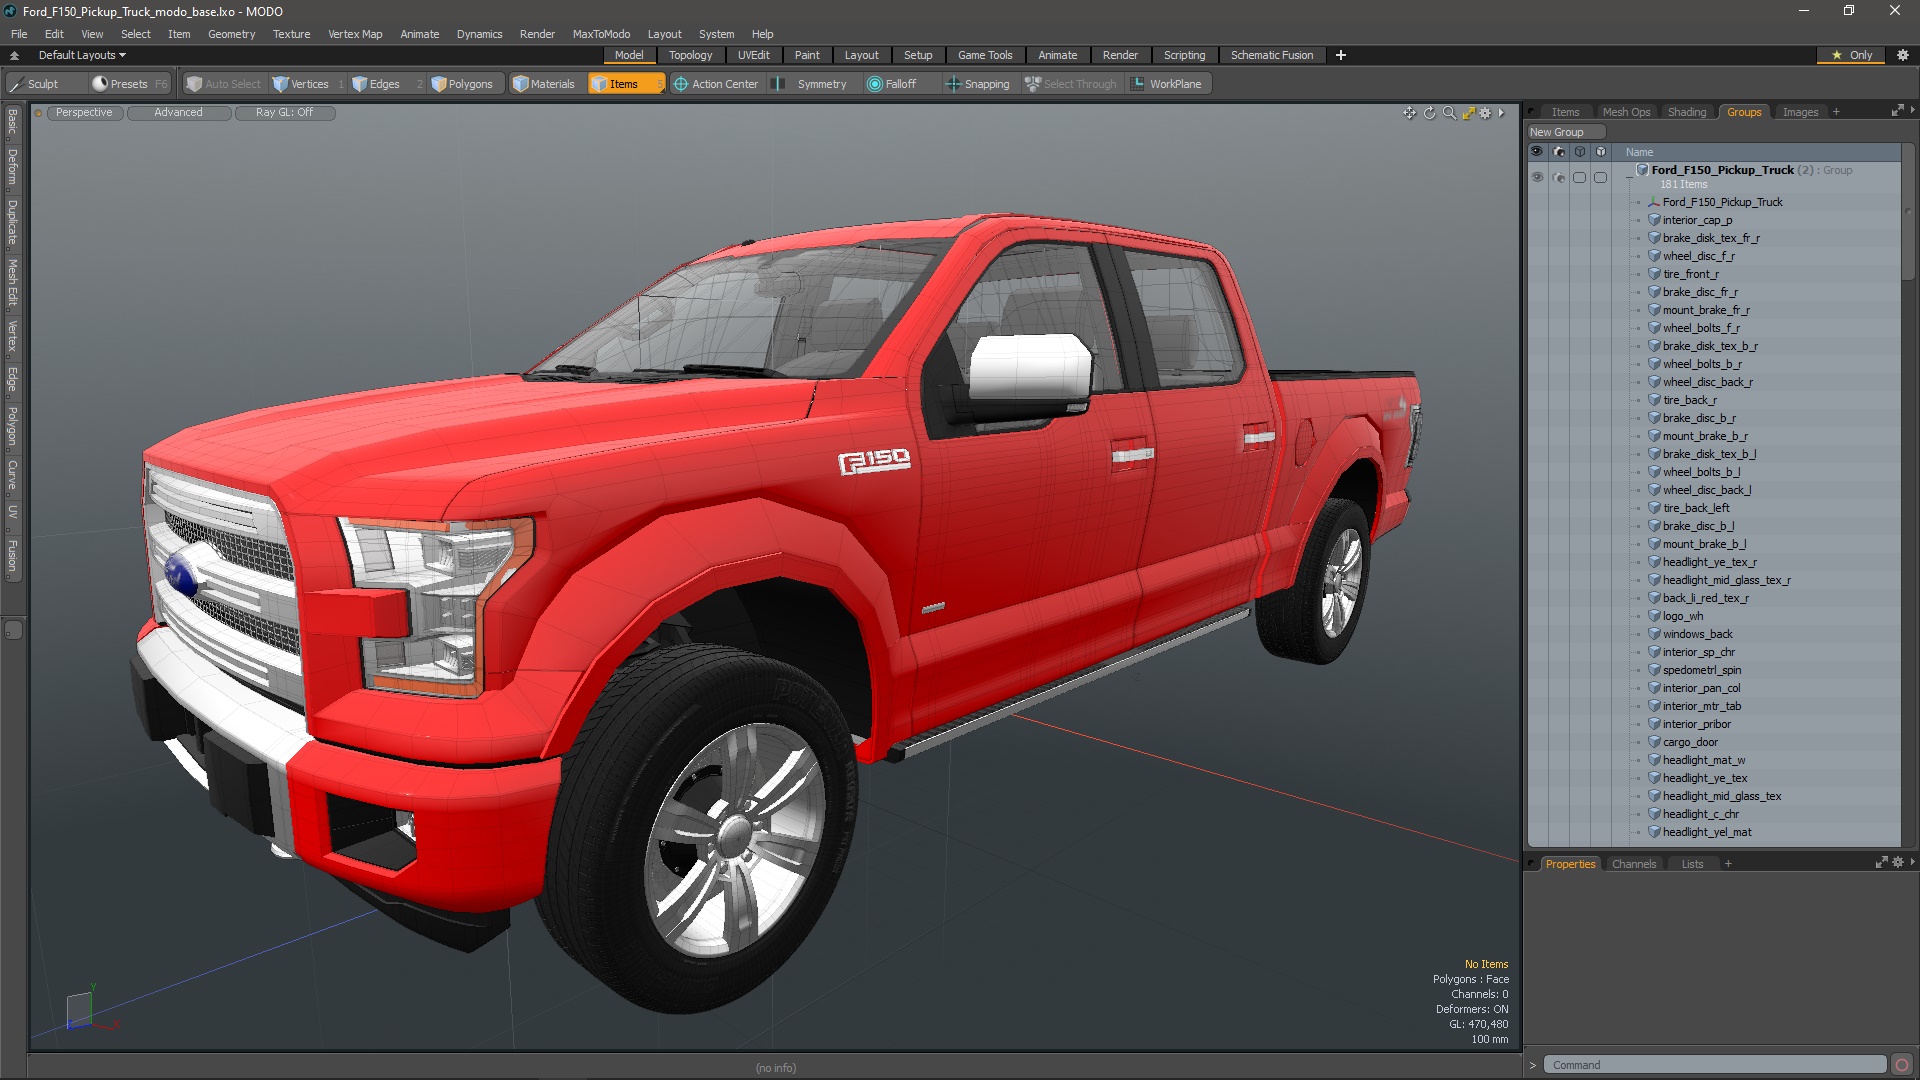Open the Advanced shading style dropdown
1920x1080 pixels.
178,113
